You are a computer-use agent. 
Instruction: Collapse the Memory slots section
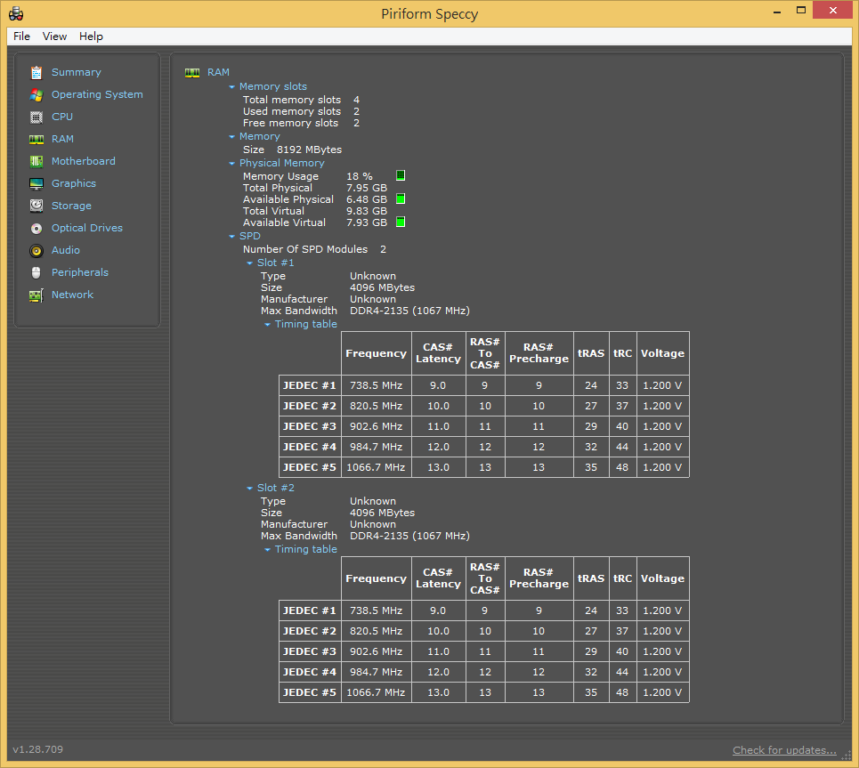232,87
